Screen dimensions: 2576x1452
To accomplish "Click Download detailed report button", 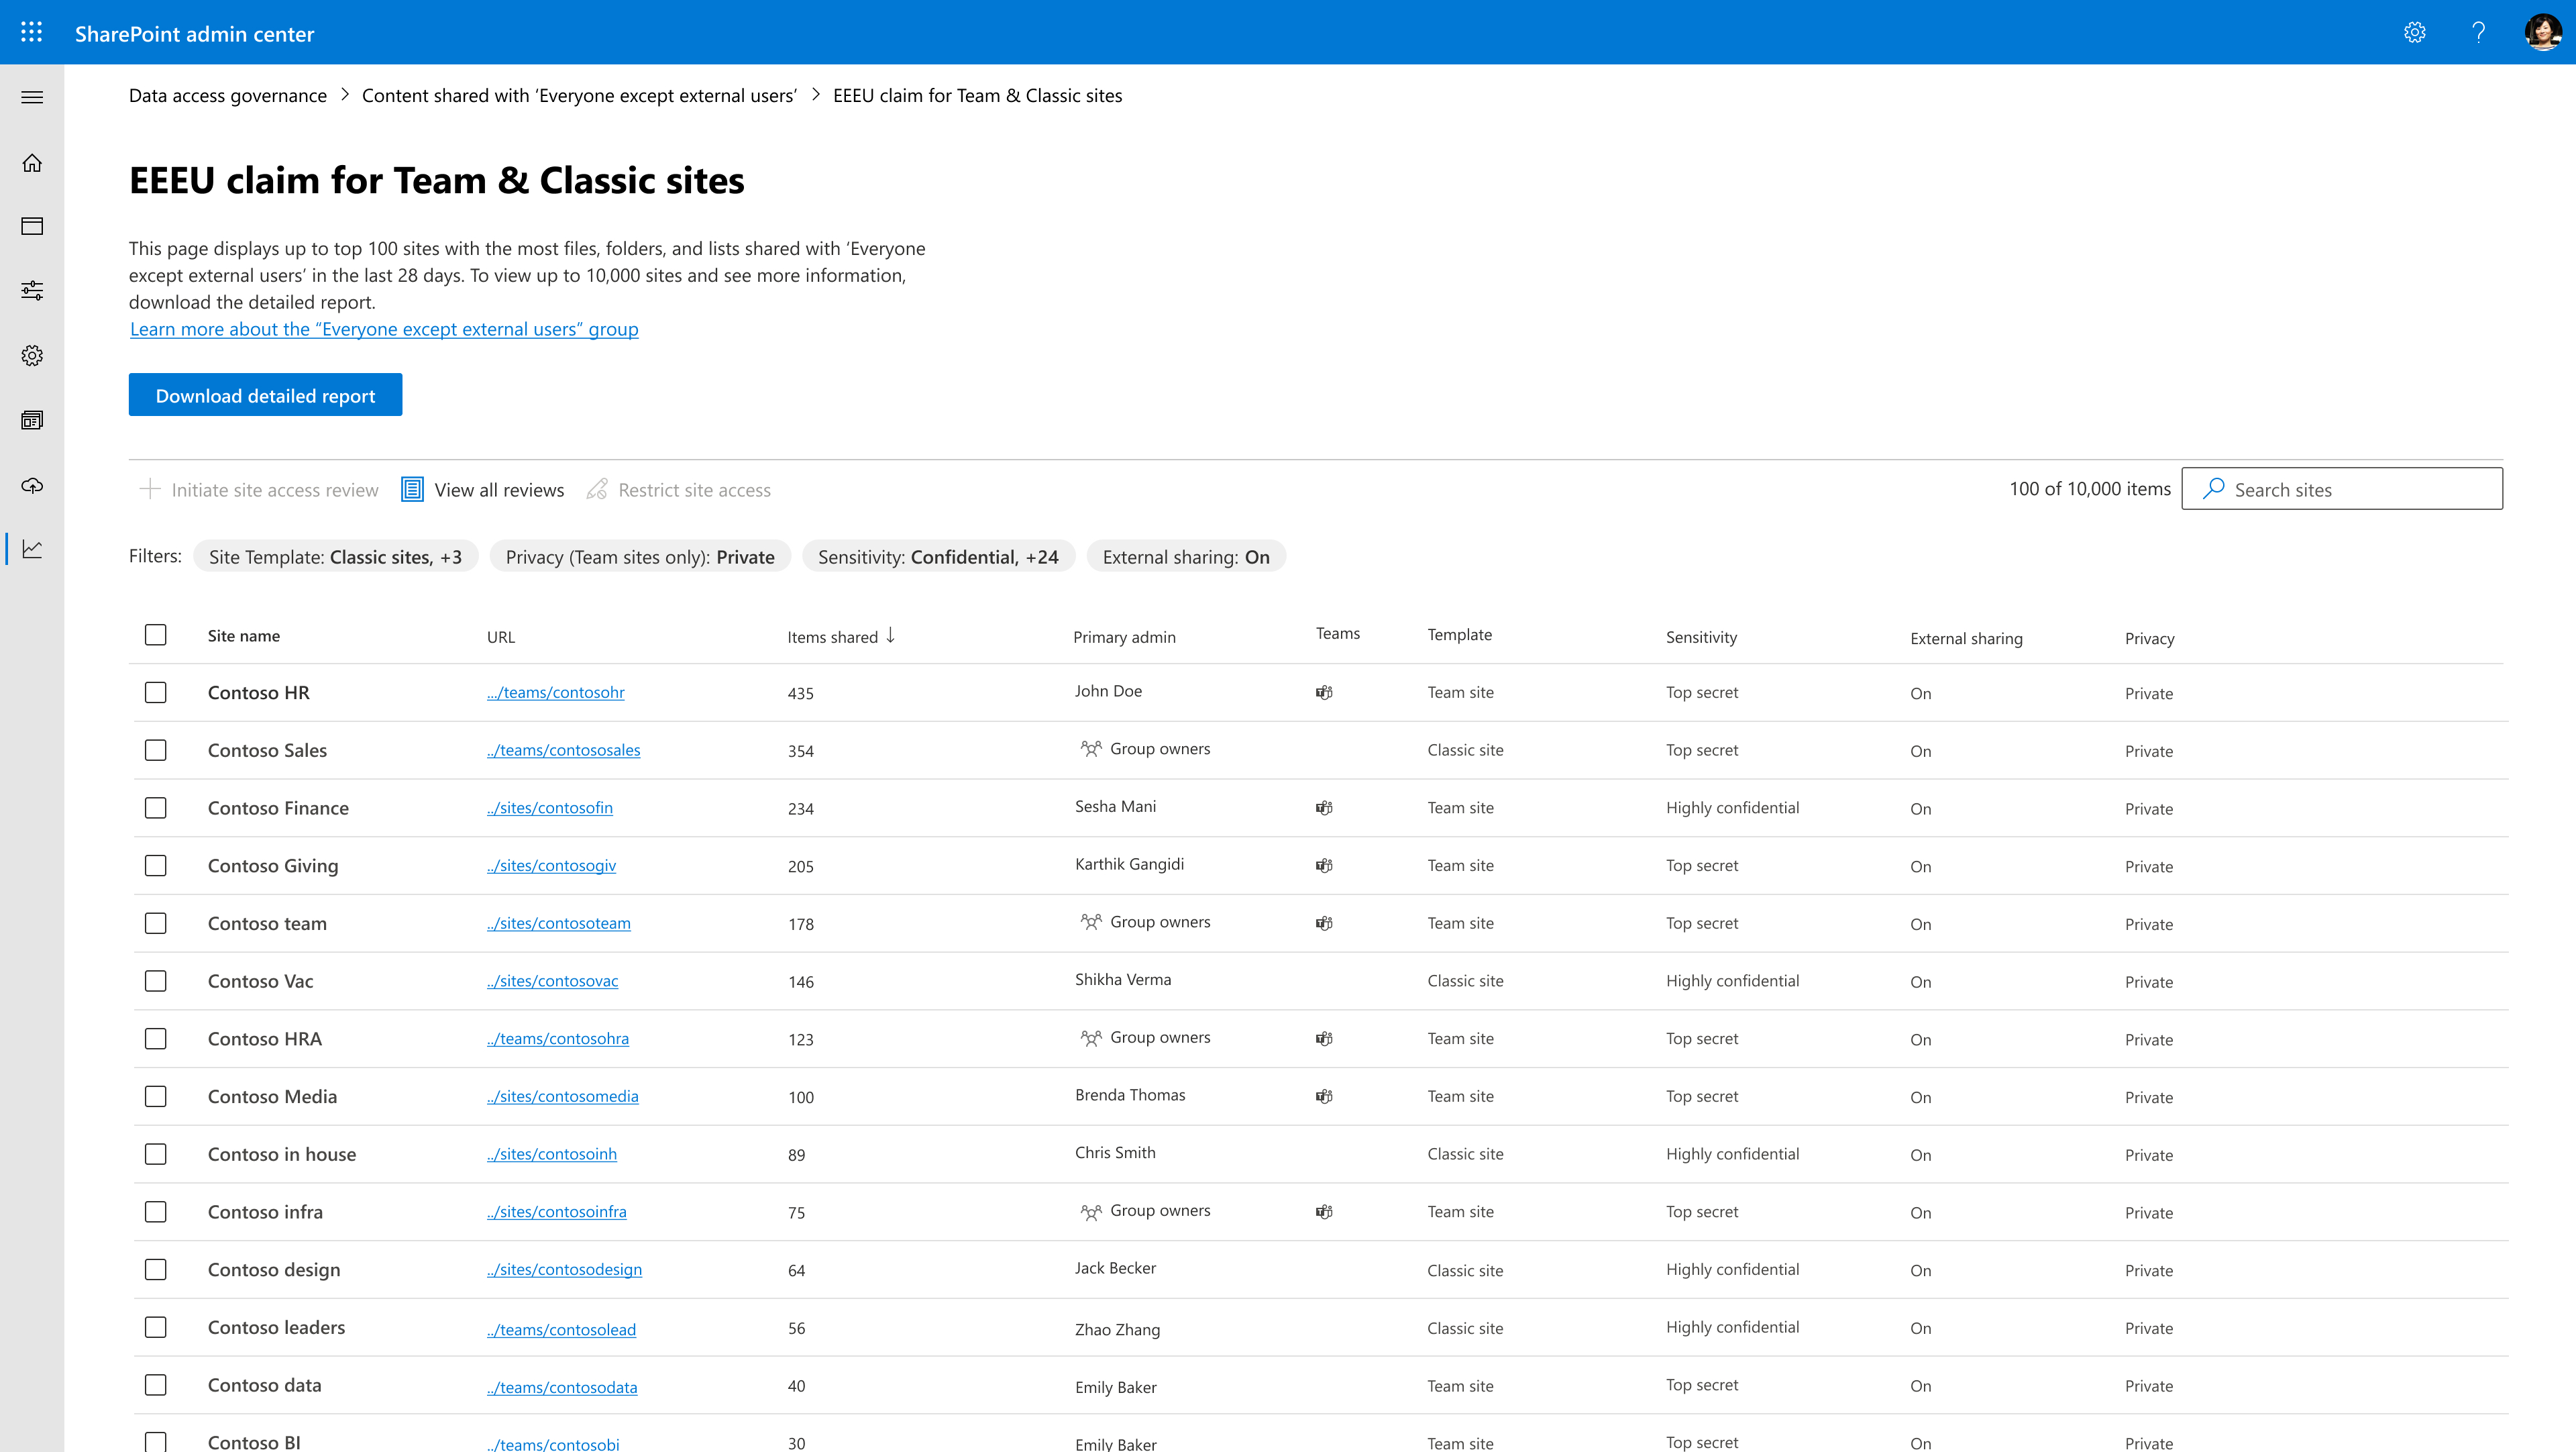I will 265,395.
